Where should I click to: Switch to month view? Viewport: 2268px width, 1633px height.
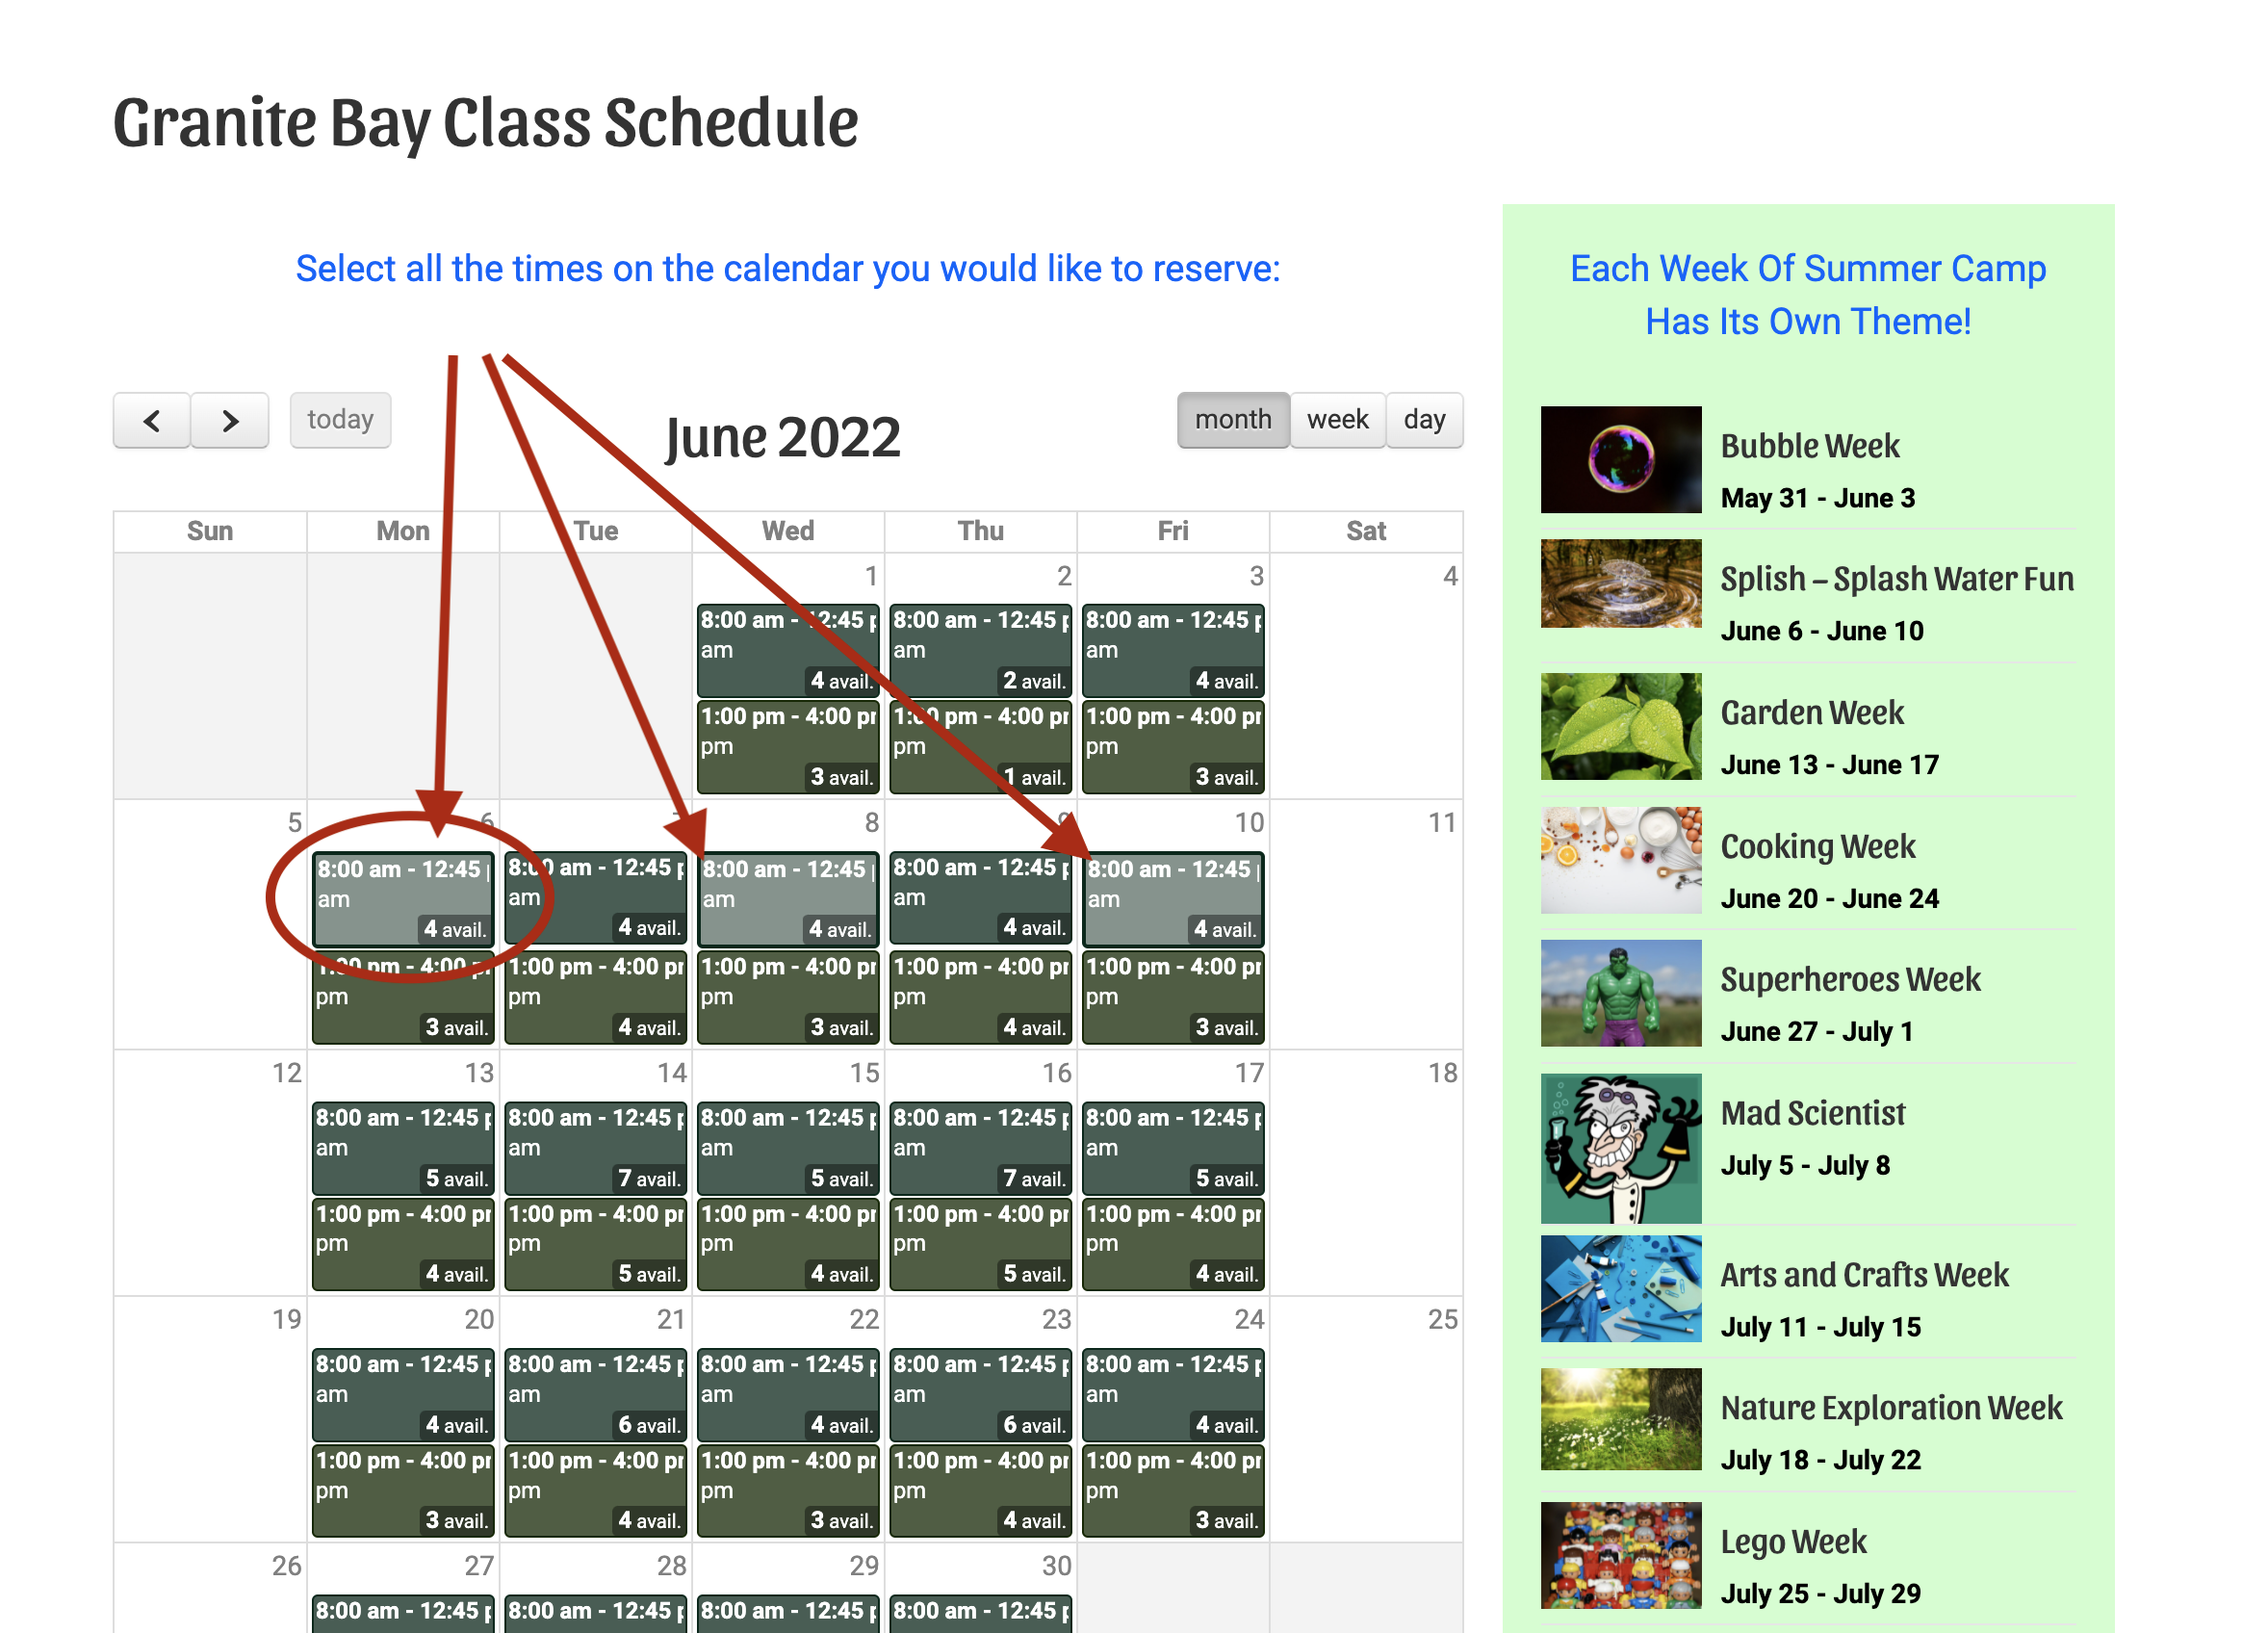1232,419
